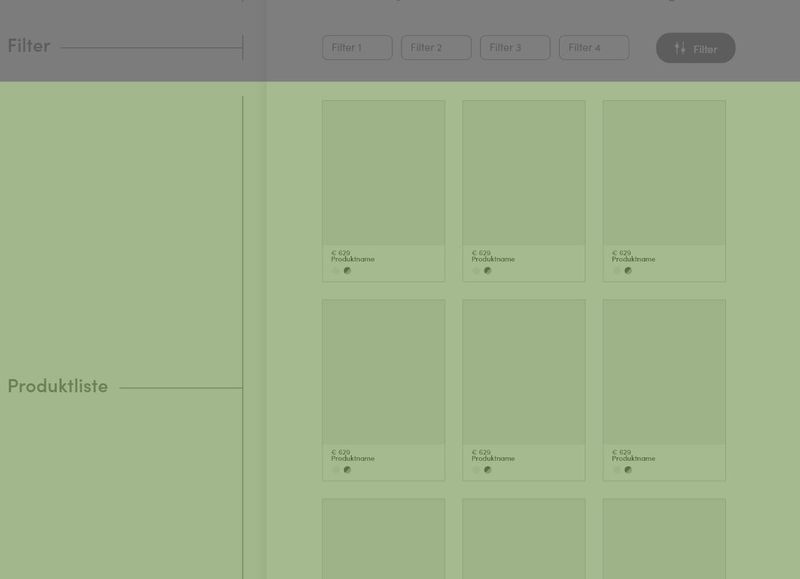Open the last product card in the second row
This screenshot has width=800, height=579.
(664, 390)
